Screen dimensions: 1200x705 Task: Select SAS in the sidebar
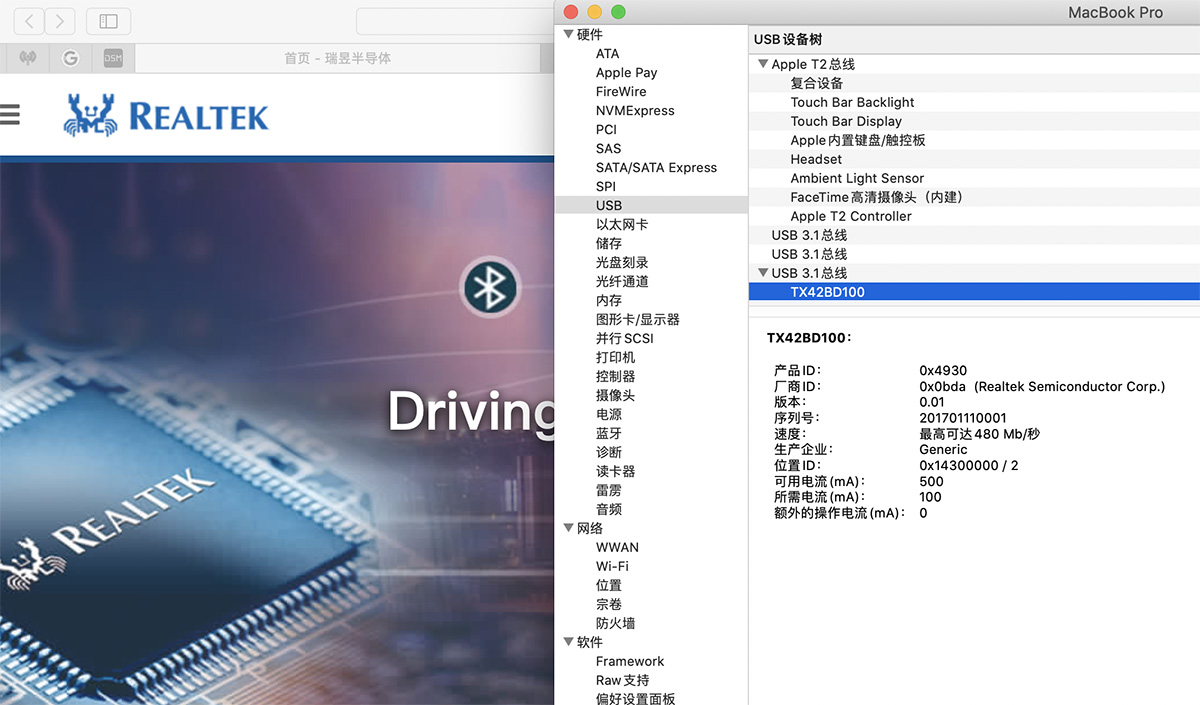click(608, 149)
